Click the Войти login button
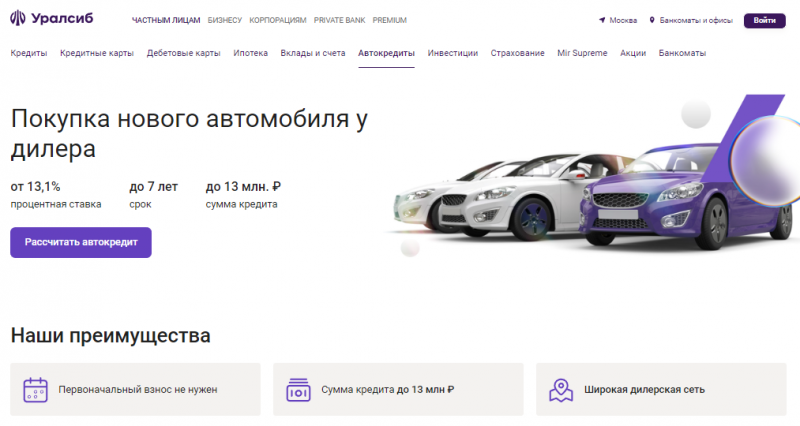Image resolution: width=800 pixels, height=426 pixels. (x=764, y=20)
